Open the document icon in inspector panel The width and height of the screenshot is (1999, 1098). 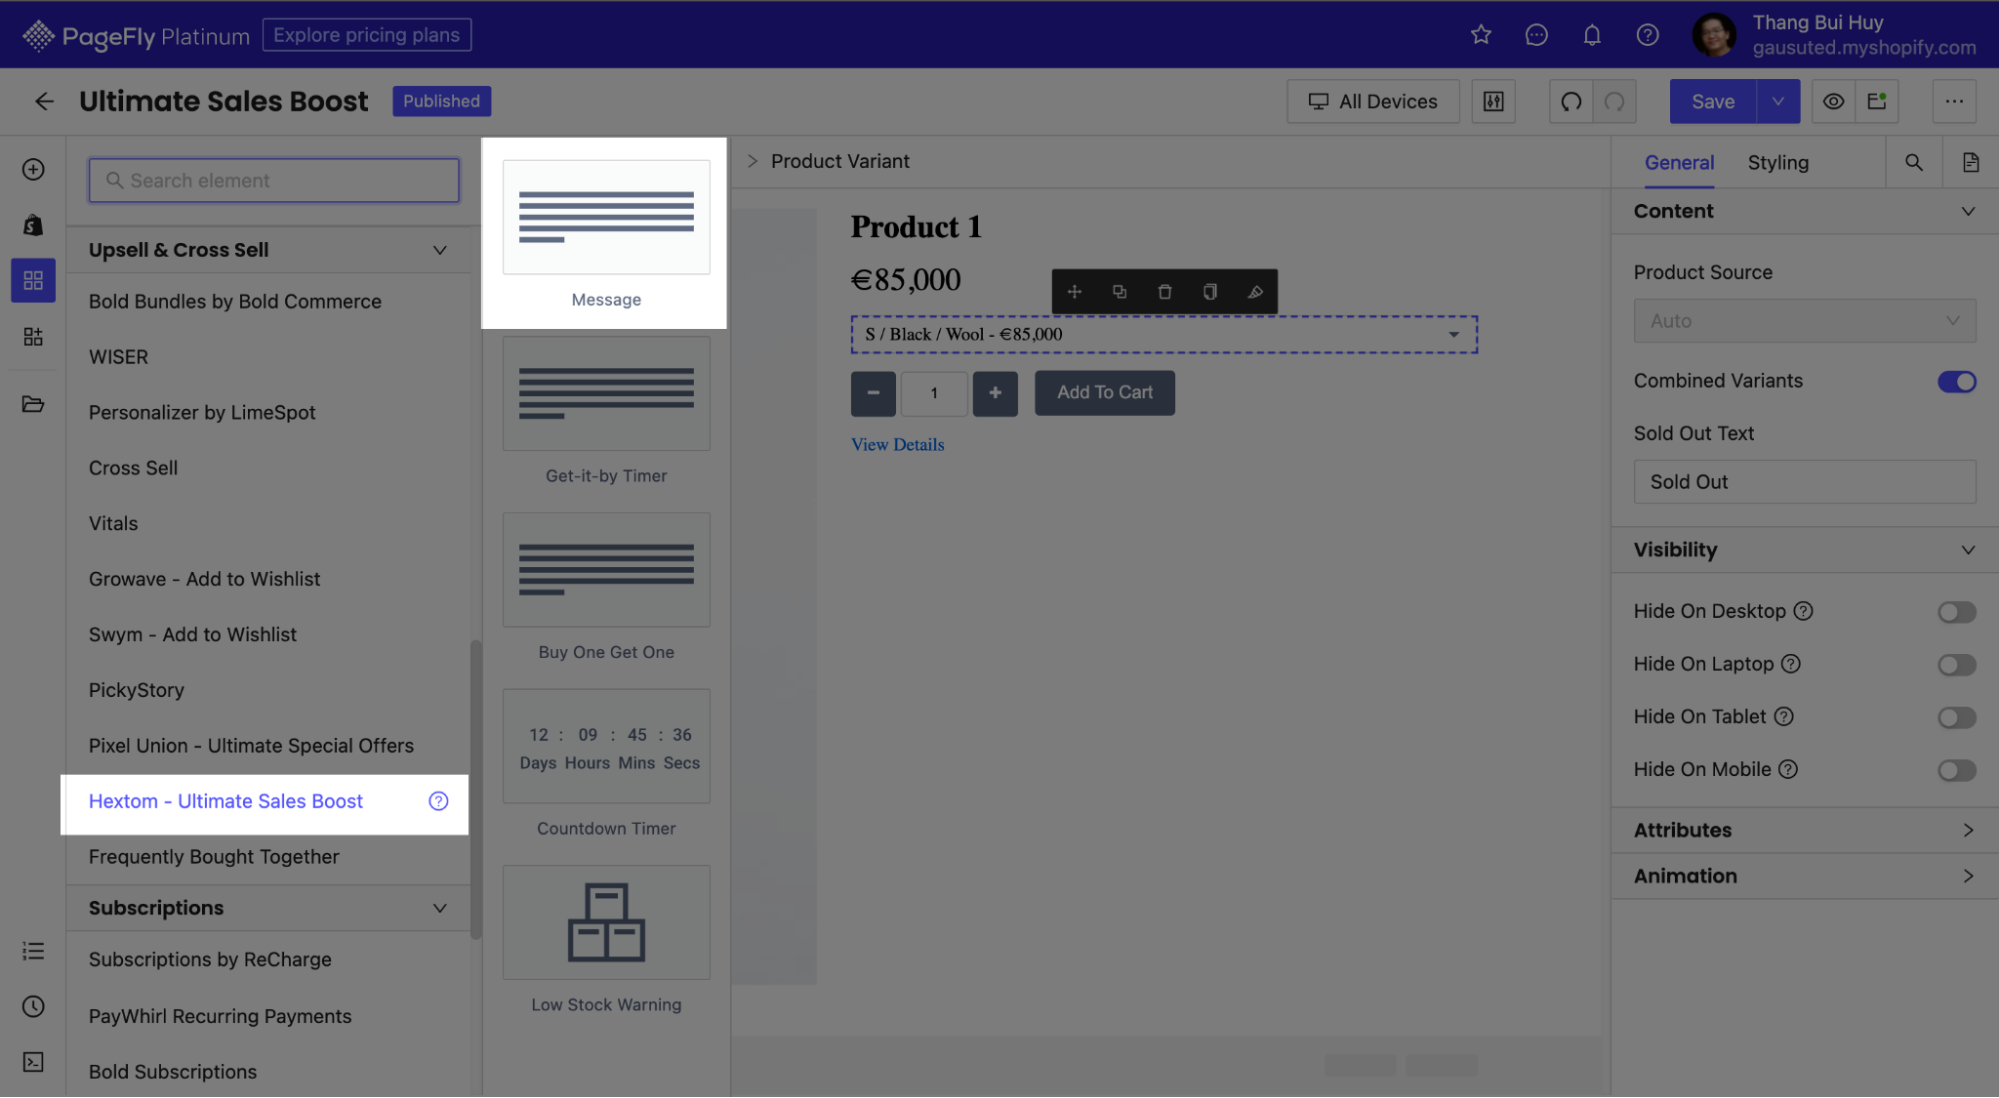coord(1970,162)
